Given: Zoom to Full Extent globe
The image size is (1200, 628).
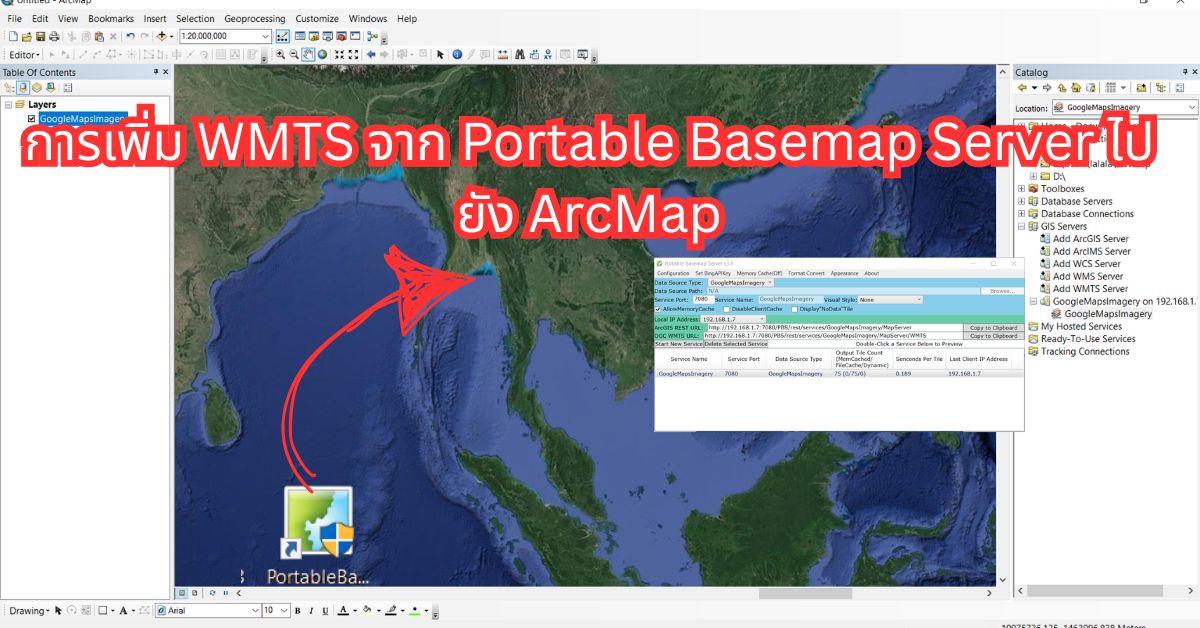Looking at the screenshot, I should point(323,54).
